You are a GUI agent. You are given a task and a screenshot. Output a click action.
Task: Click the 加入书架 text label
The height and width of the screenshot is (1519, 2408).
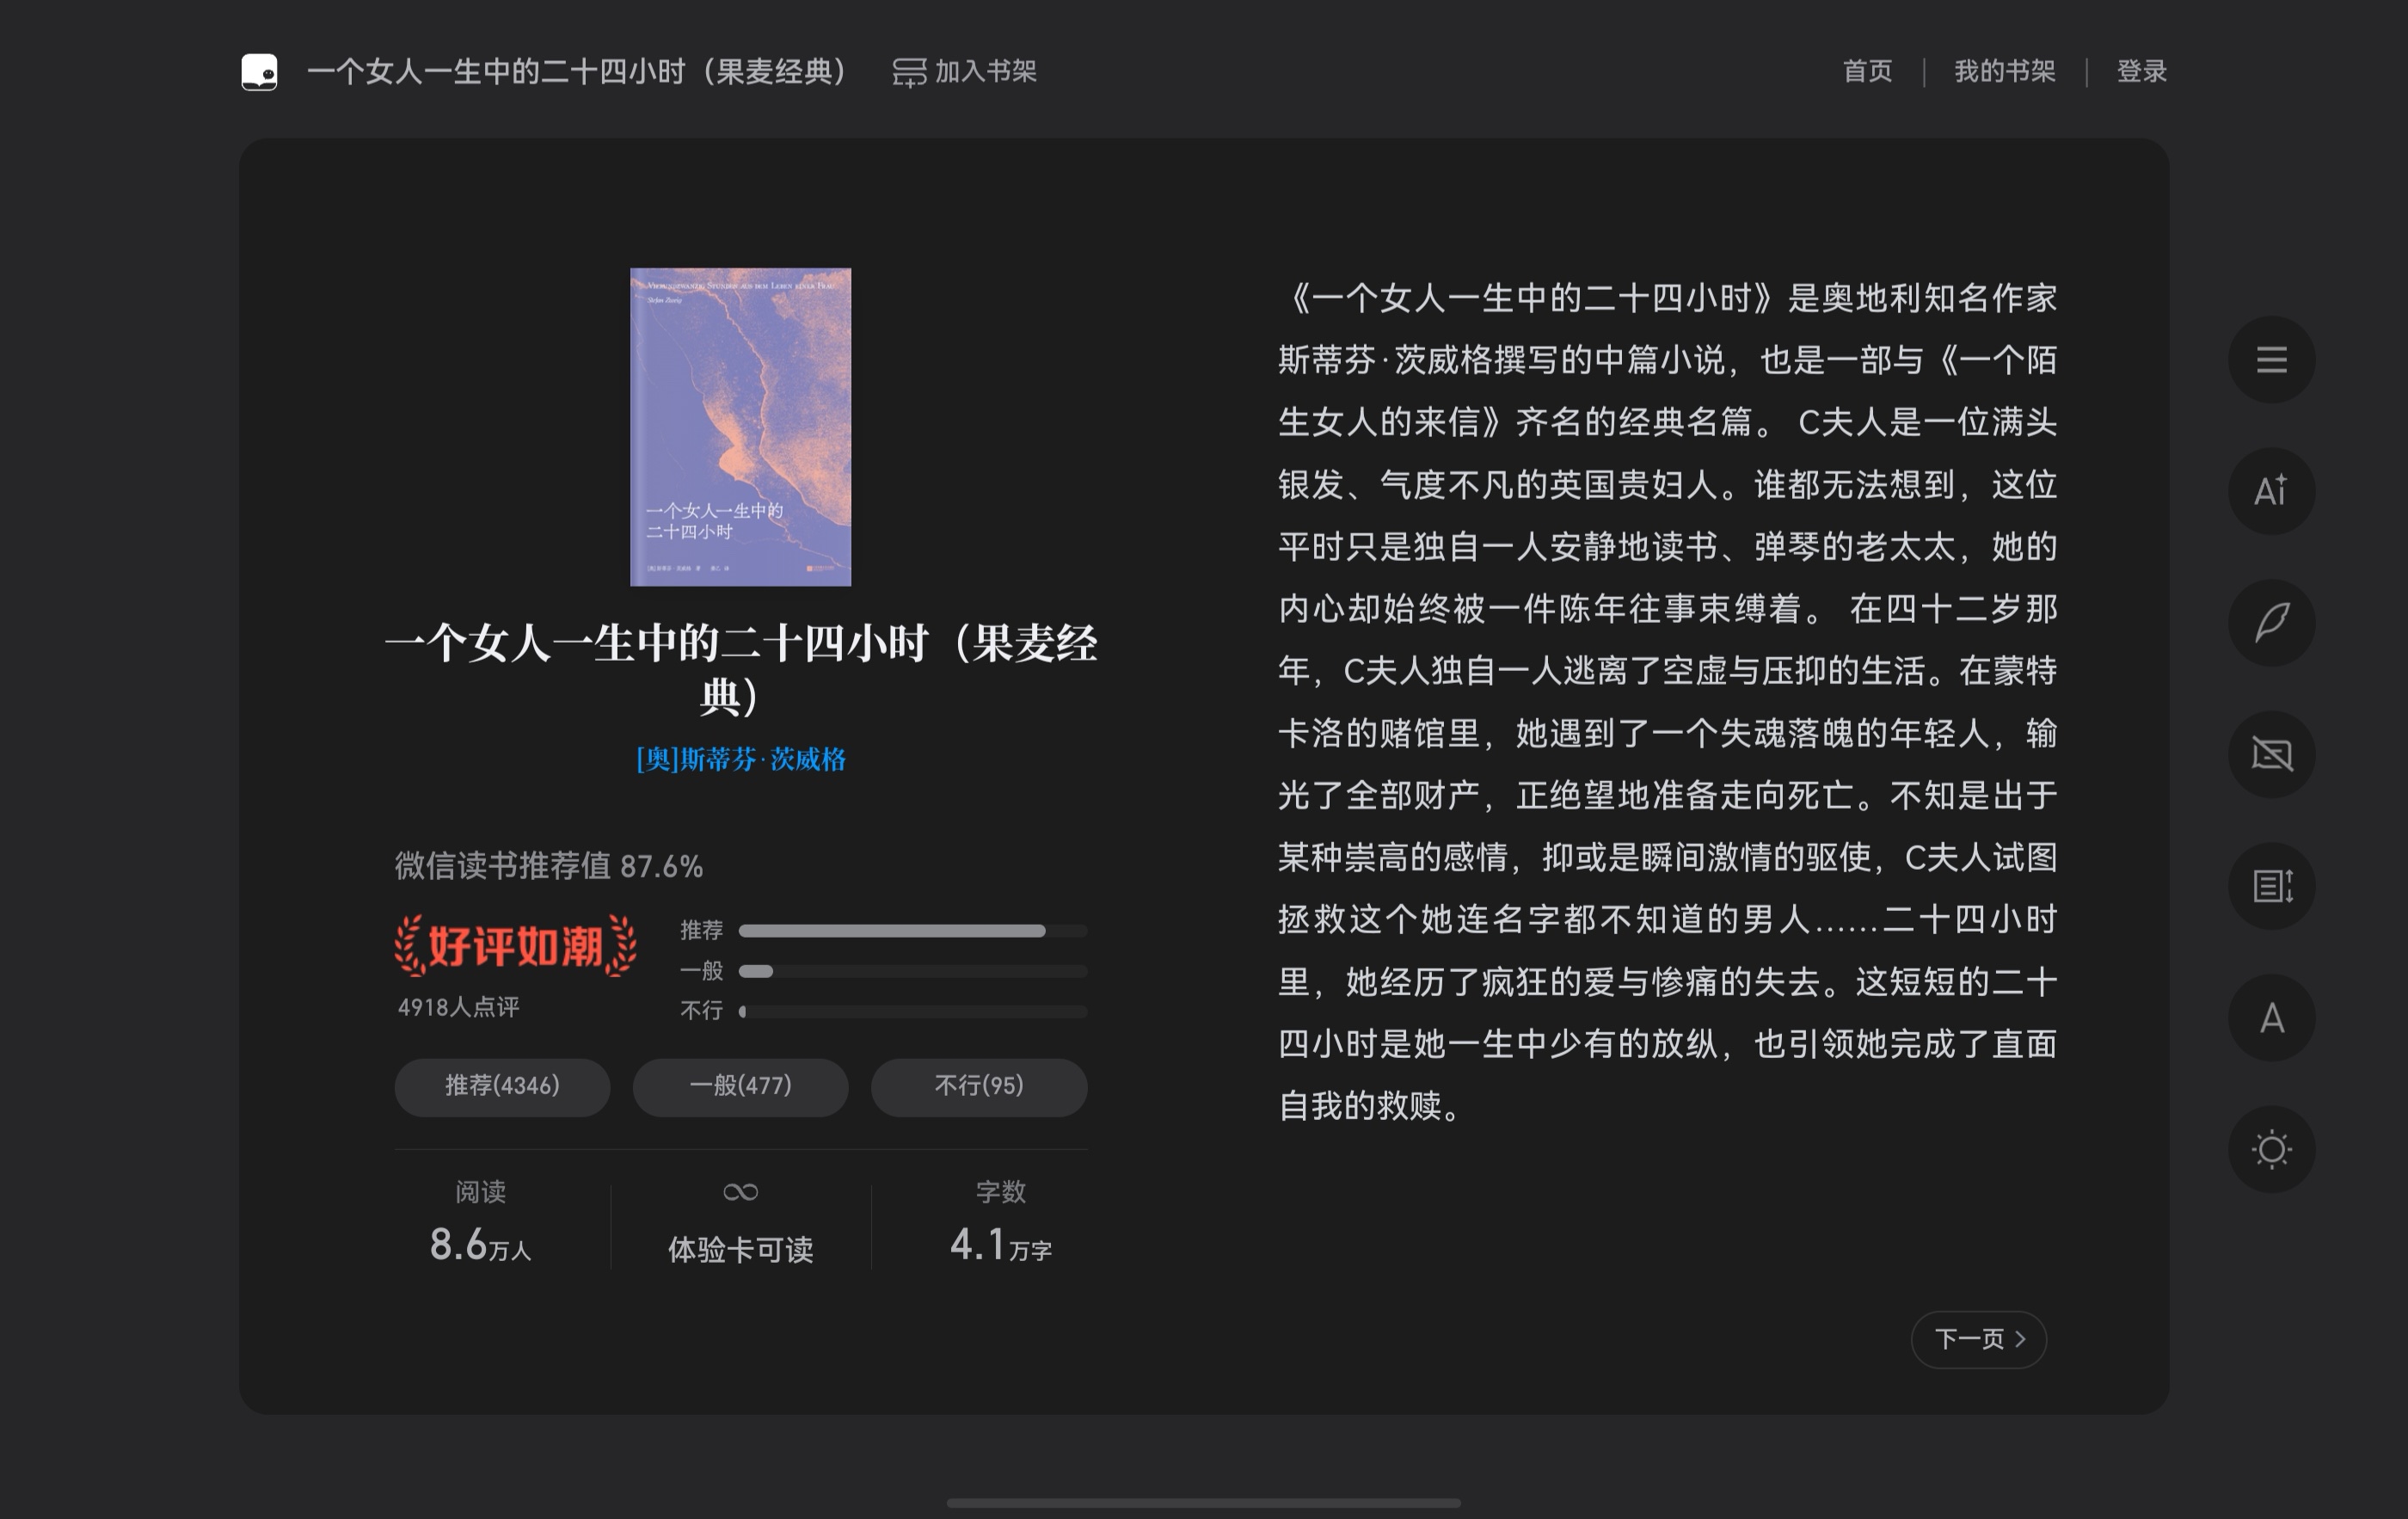985,72
